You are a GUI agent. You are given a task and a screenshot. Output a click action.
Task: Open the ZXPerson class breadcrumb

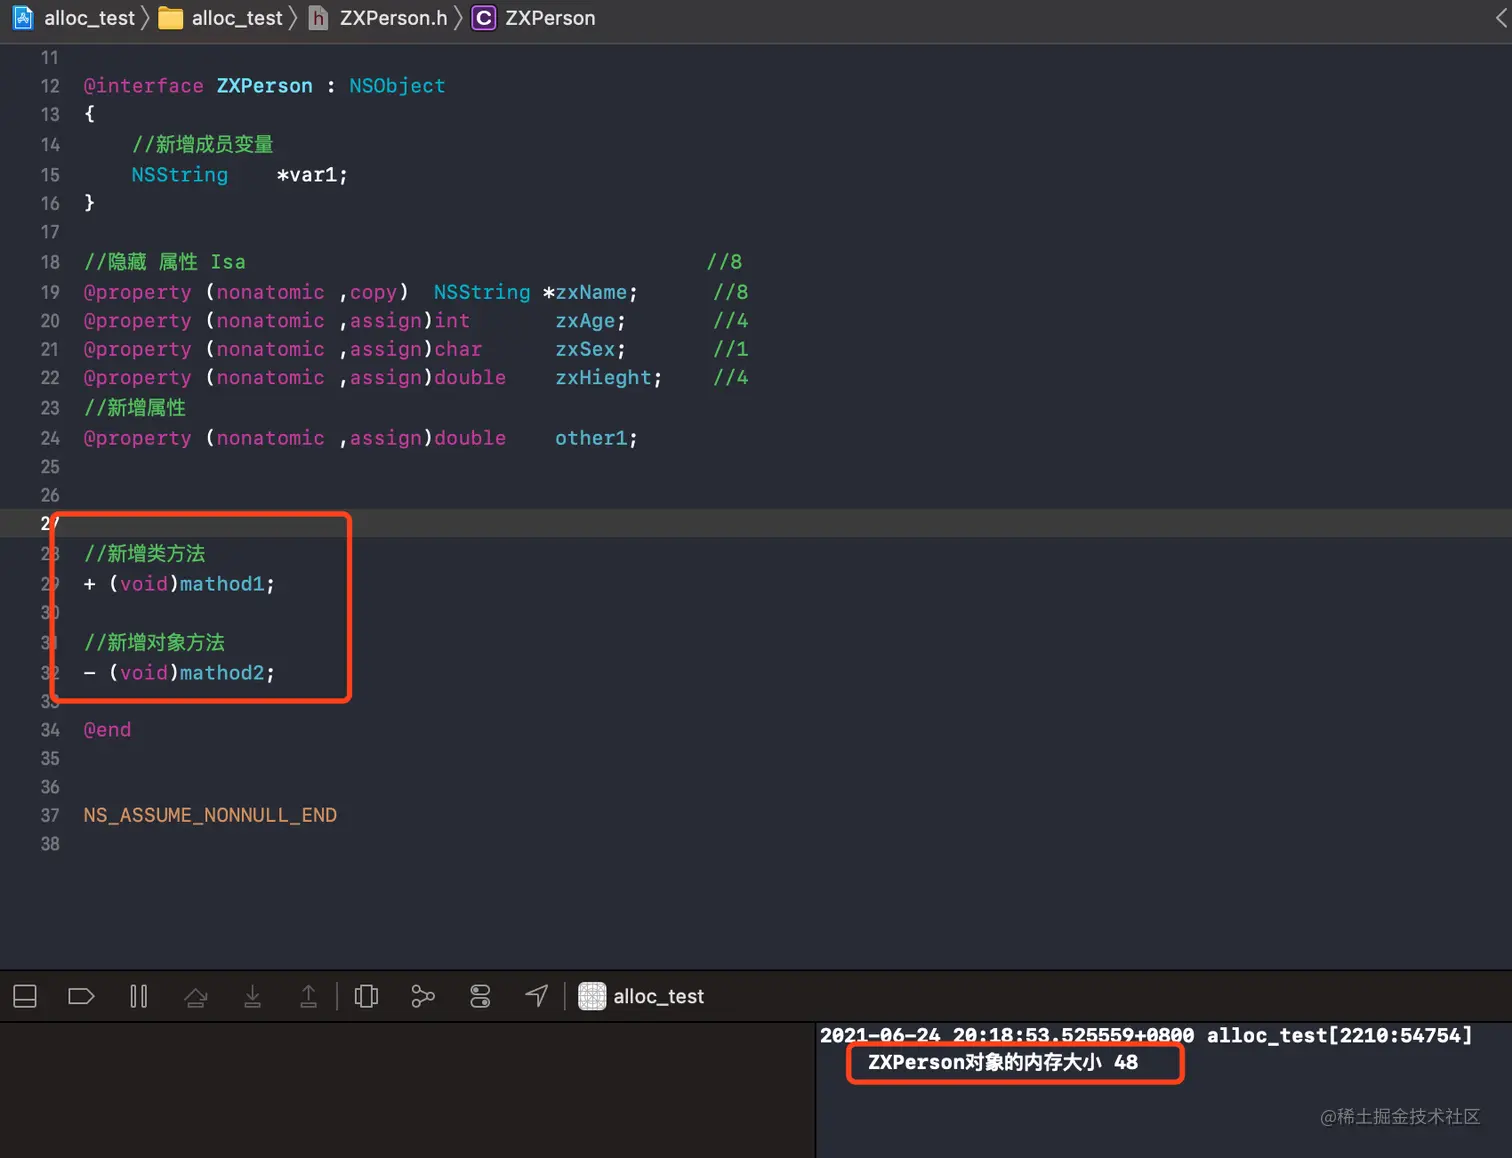tap(550, 18)
